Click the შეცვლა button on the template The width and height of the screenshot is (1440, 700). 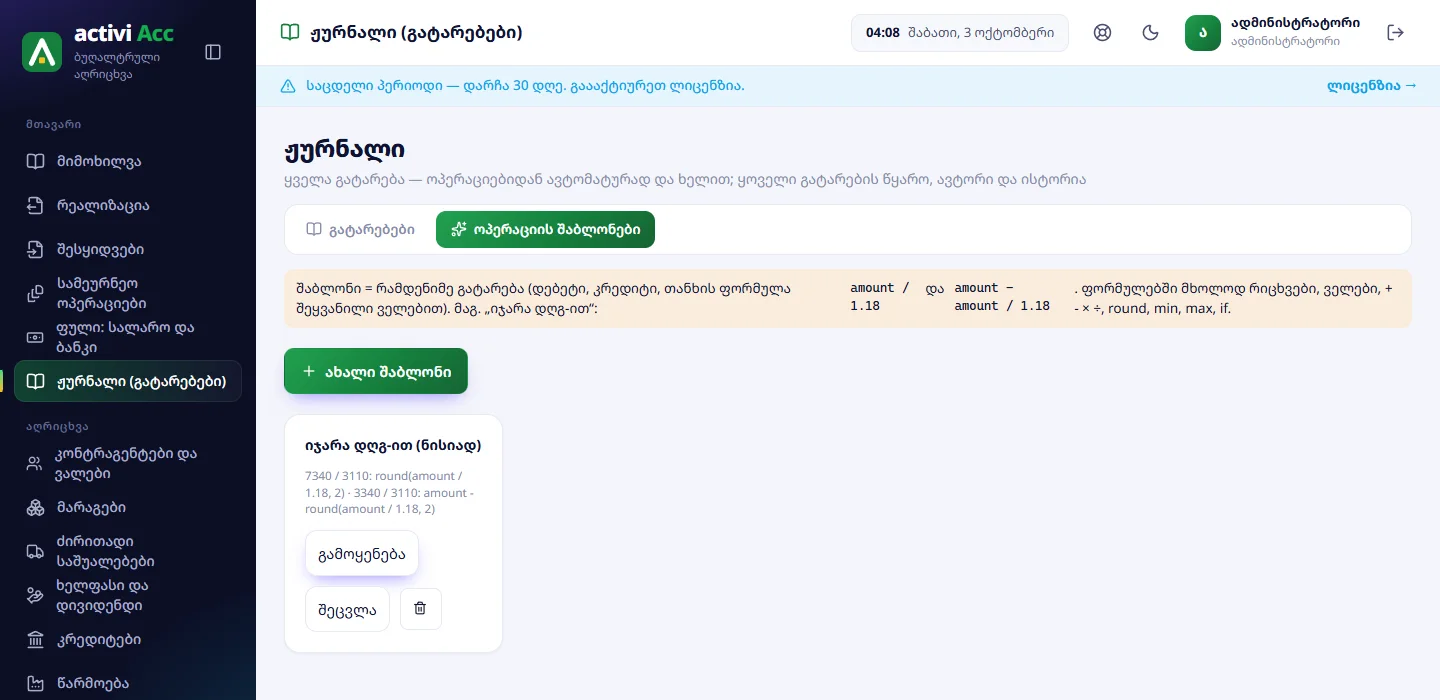click(347, 609)
